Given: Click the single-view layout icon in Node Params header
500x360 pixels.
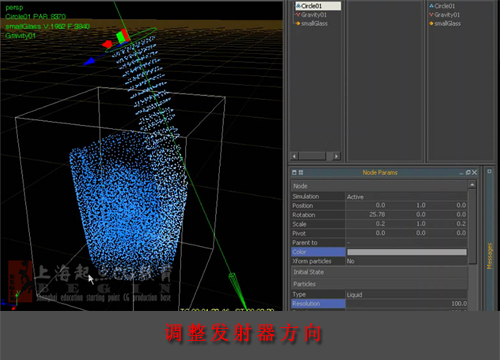Looking at the screenshot, I should coord(294,172).
